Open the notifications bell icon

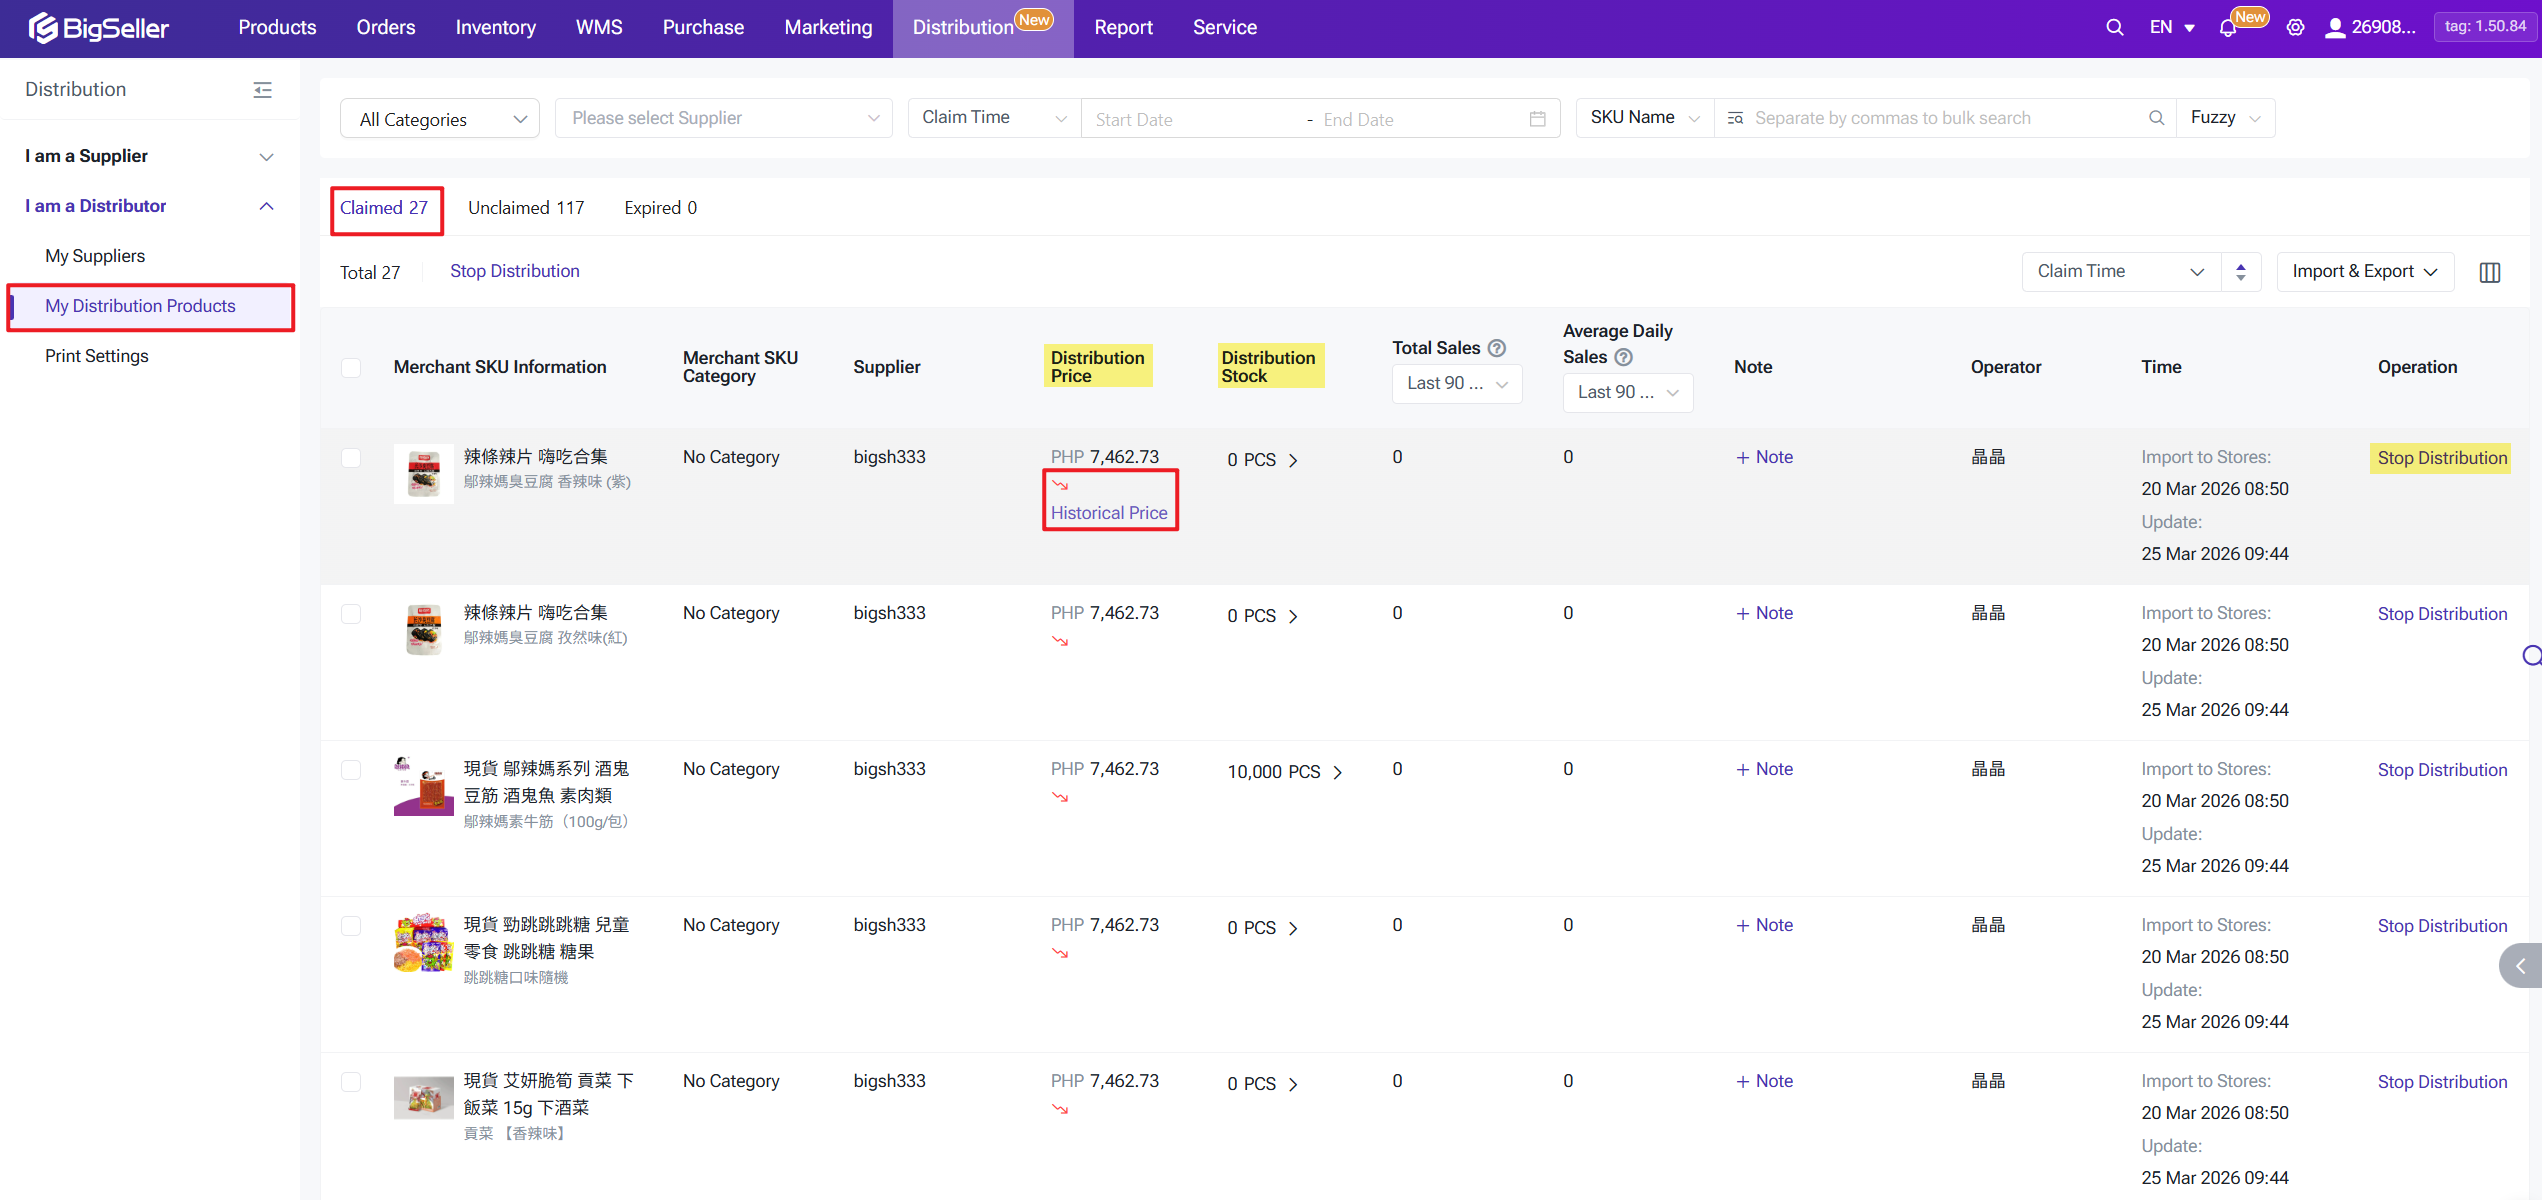[x=2227, y=28]
